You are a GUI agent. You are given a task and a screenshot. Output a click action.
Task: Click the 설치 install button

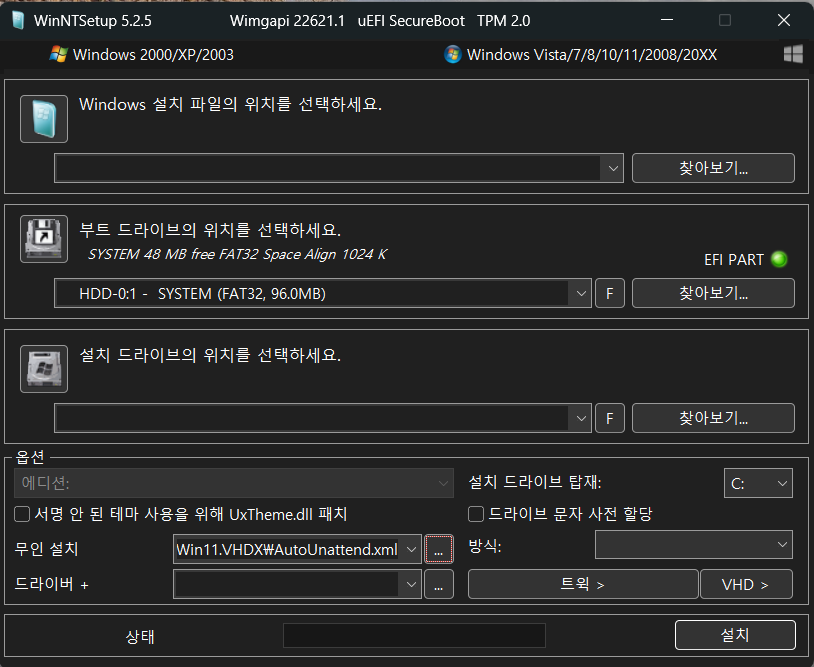coord(735,635)
